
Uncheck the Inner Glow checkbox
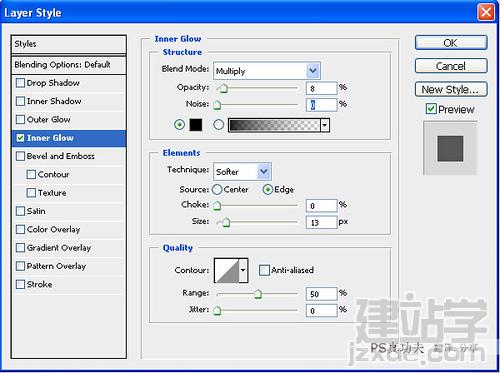20,138
